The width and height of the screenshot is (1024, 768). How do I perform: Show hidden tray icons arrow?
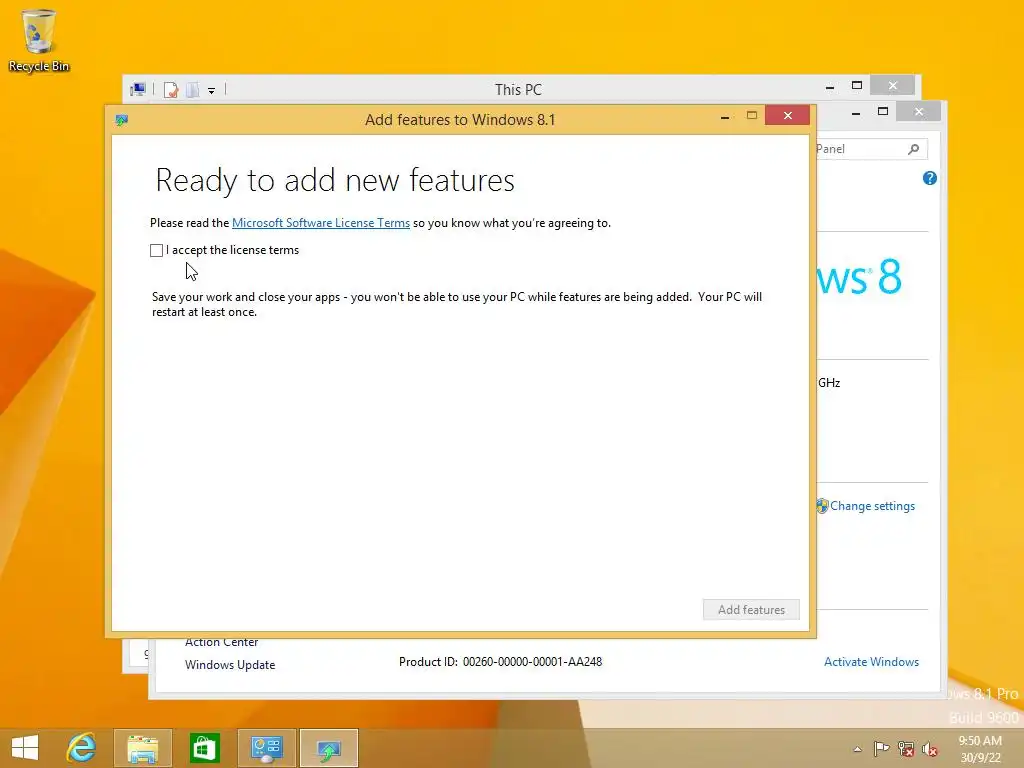(857, 749)
